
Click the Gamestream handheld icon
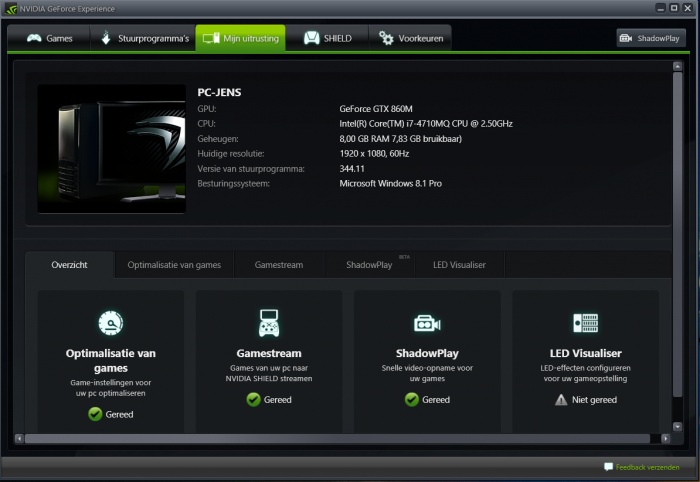pos(269,323)
